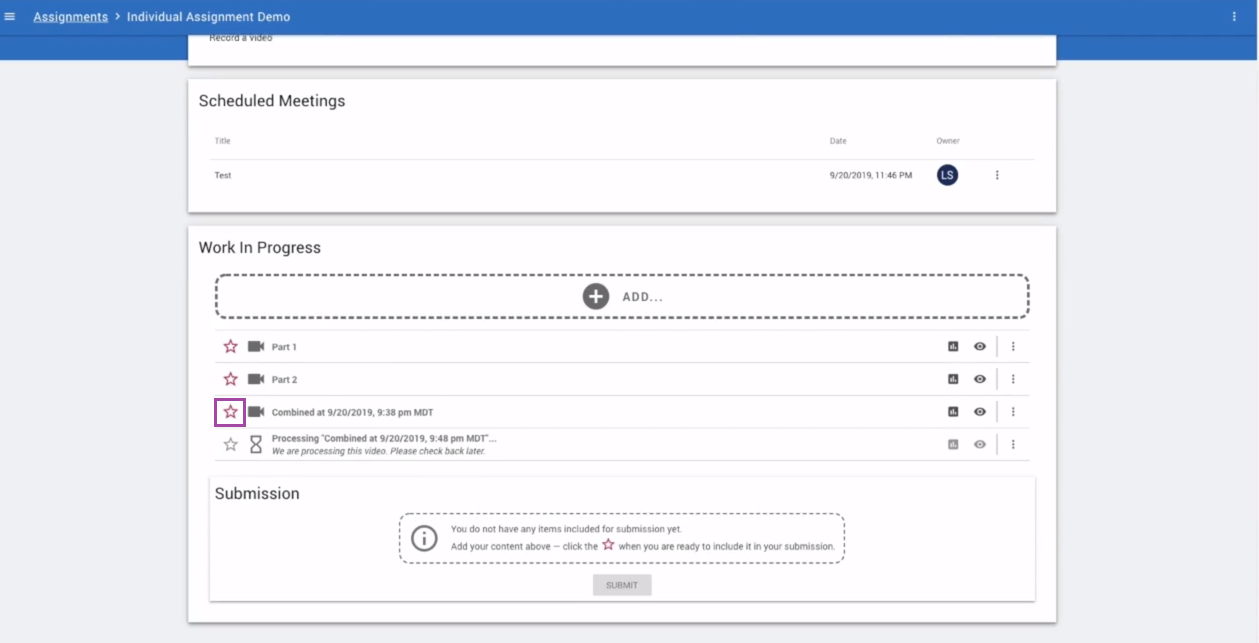Open the hamburger navigation menu
Screen dimensions: 1259x643
coord(10,17)
